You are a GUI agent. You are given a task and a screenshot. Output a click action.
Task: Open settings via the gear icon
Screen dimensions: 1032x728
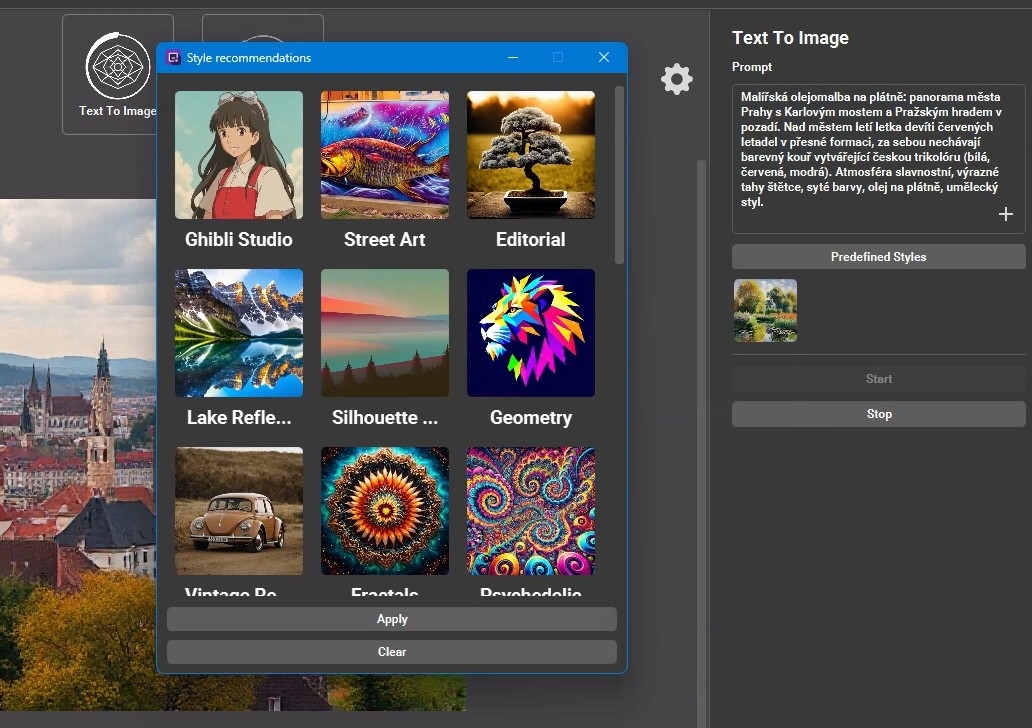pyautogui.click(x=677, y=79)
